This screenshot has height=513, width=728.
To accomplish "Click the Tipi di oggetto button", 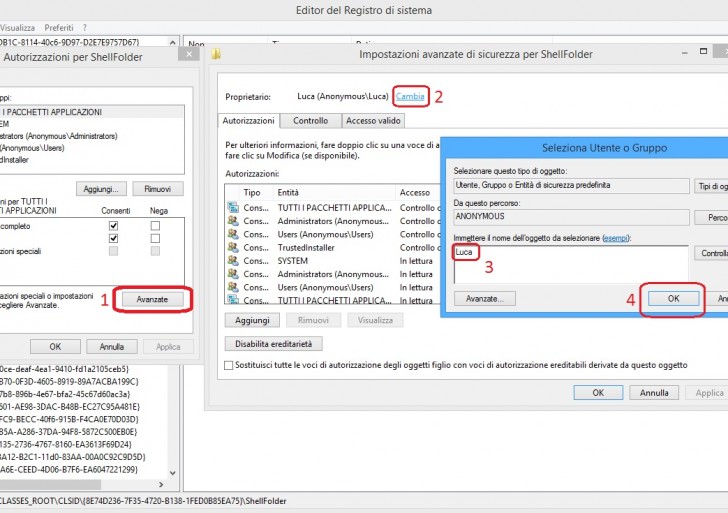I will (711, 186).
